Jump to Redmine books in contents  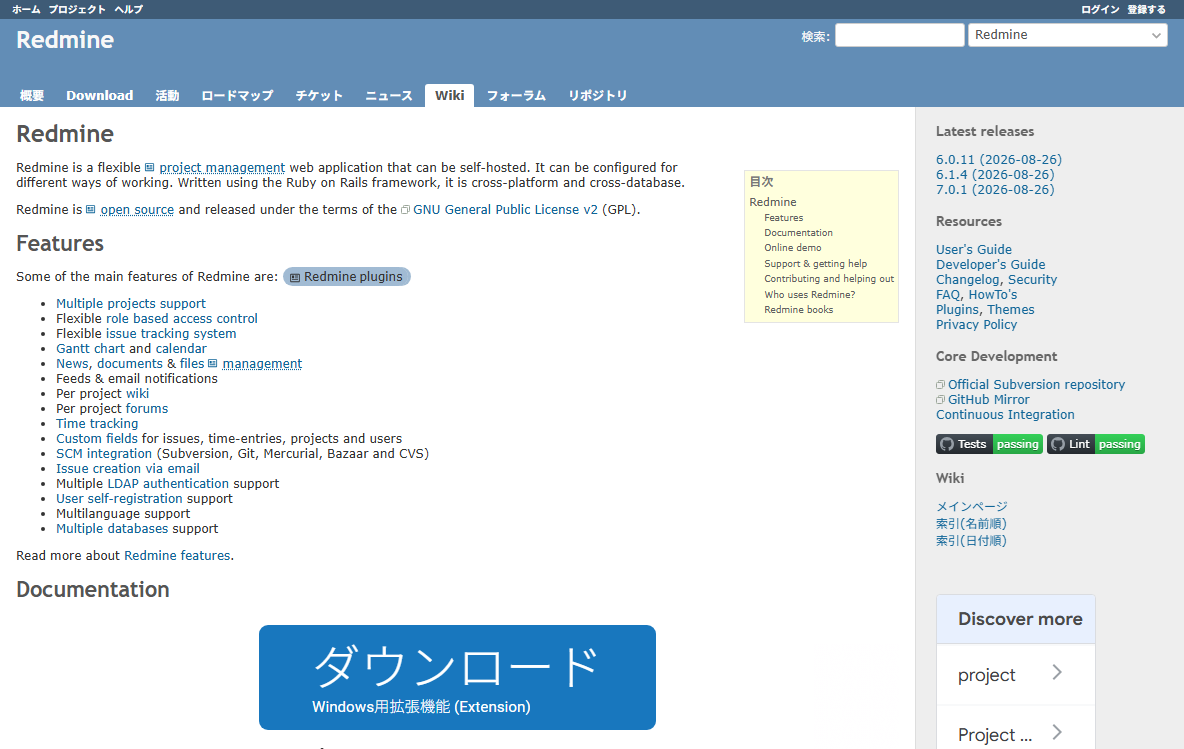798,310
